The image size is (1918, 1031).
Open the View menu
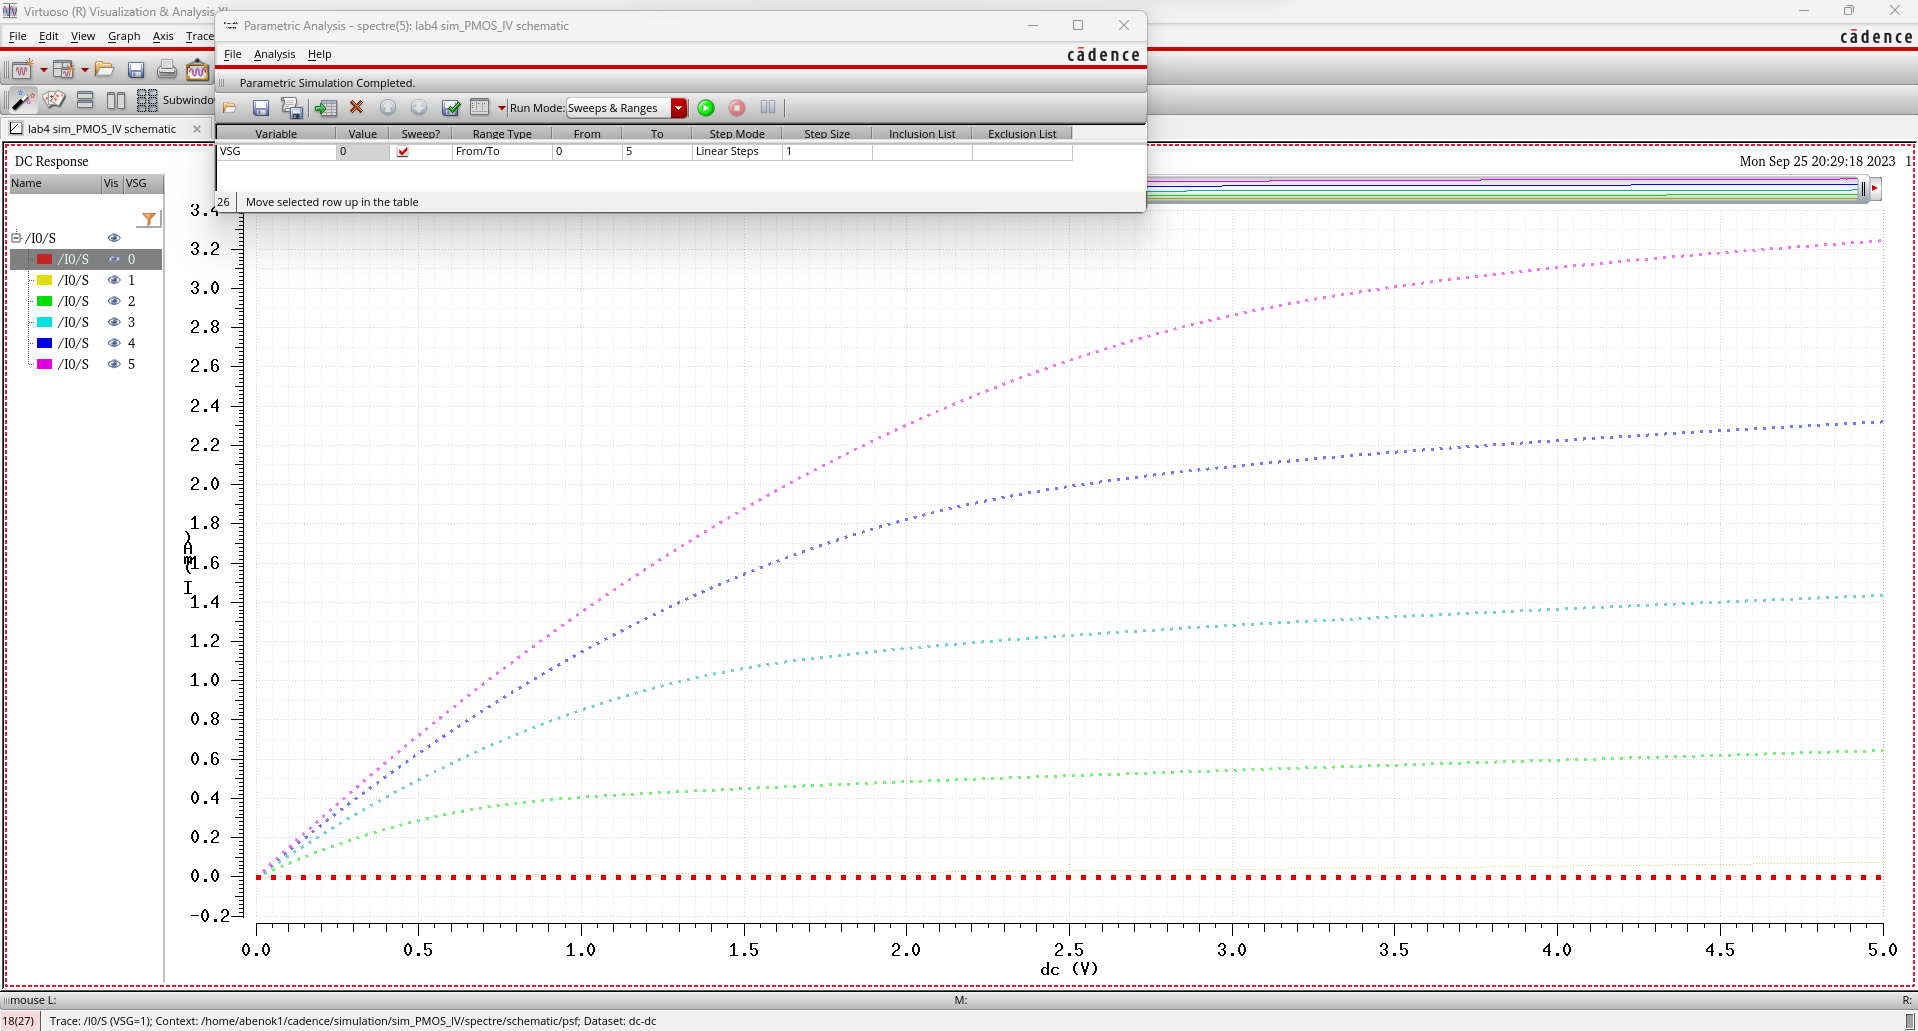(83, 36)
